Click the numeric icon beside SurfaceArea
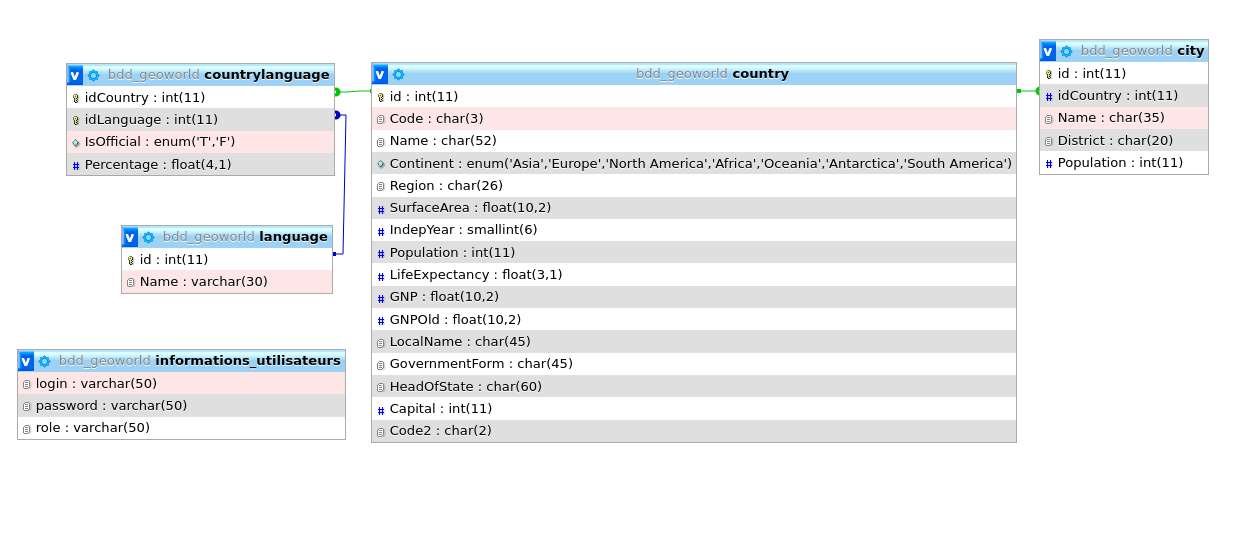The image size is (1234, 558). 381,209
